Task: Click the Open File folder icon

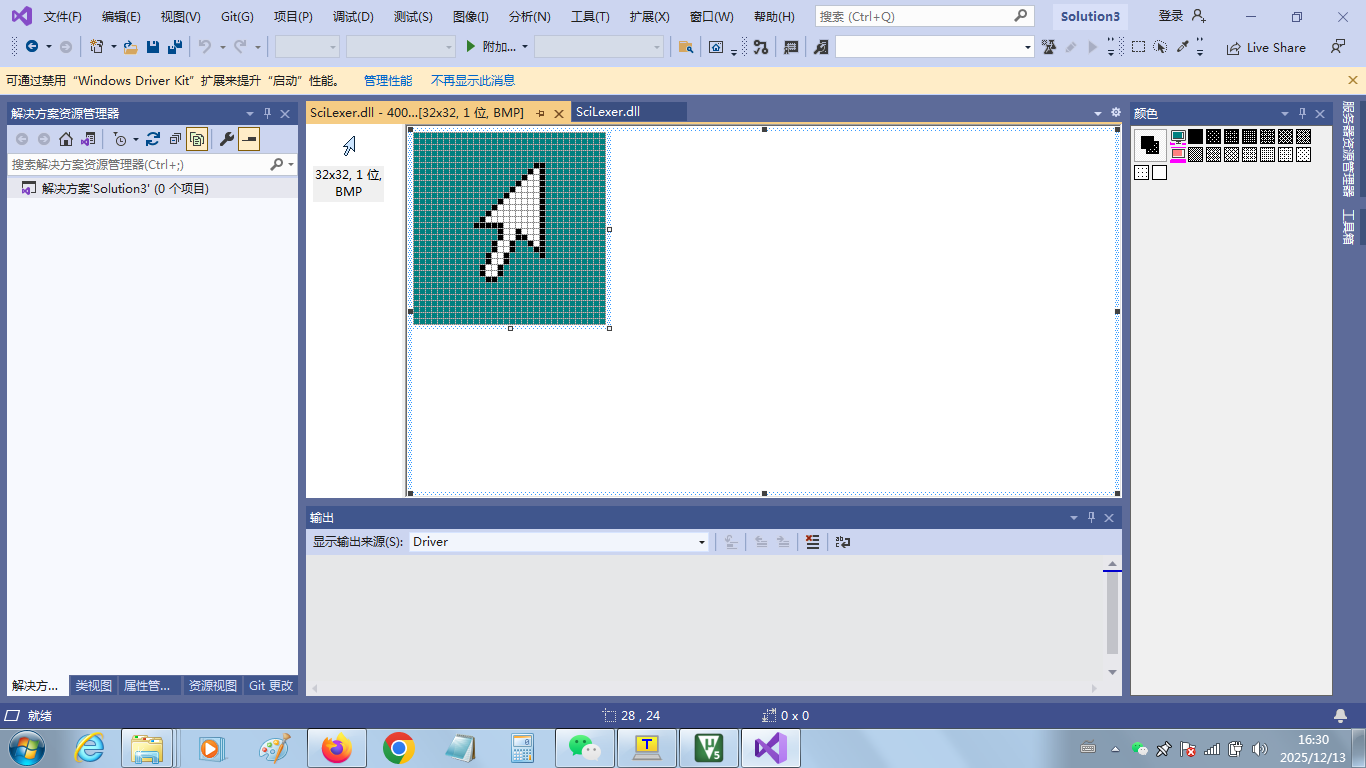Action: 130,47
